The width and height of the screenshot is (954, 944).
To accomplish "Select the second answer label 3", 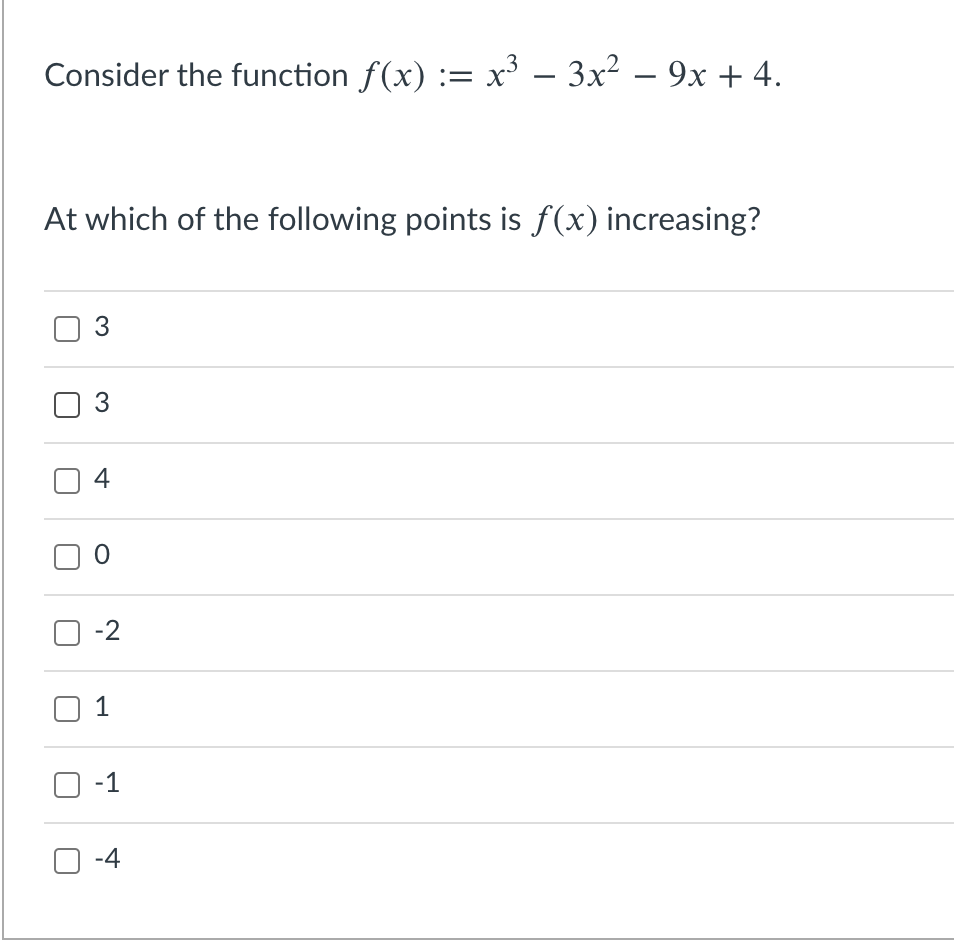I will point(100,404).
